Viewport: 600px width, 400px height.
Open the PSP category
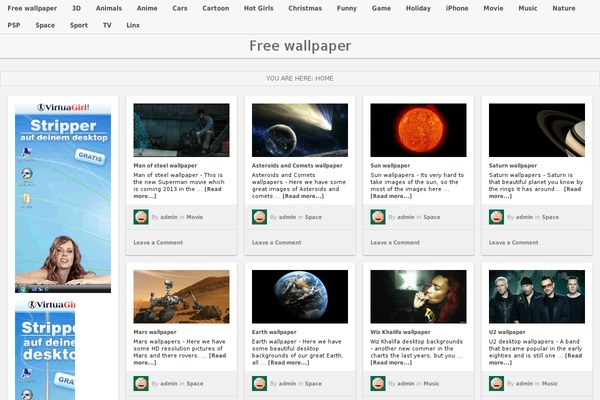[x=14, y=25]
